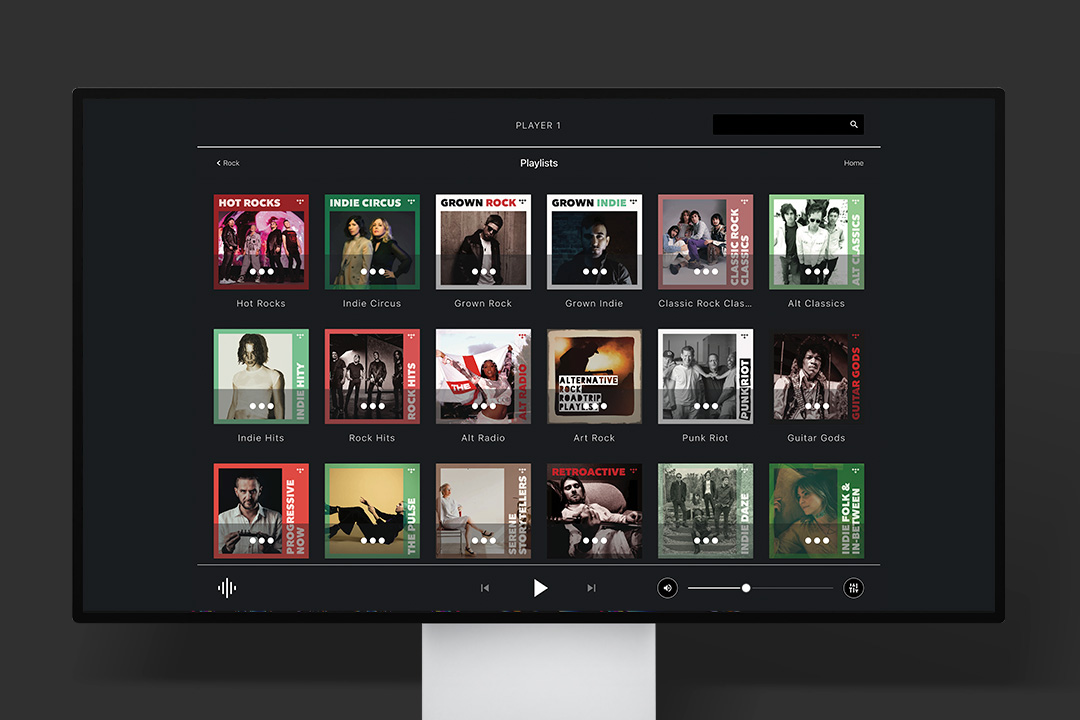Click the search magnifier icon
Image resolution: width=1080 pixels, height=720 pixels.
(853, 125)
